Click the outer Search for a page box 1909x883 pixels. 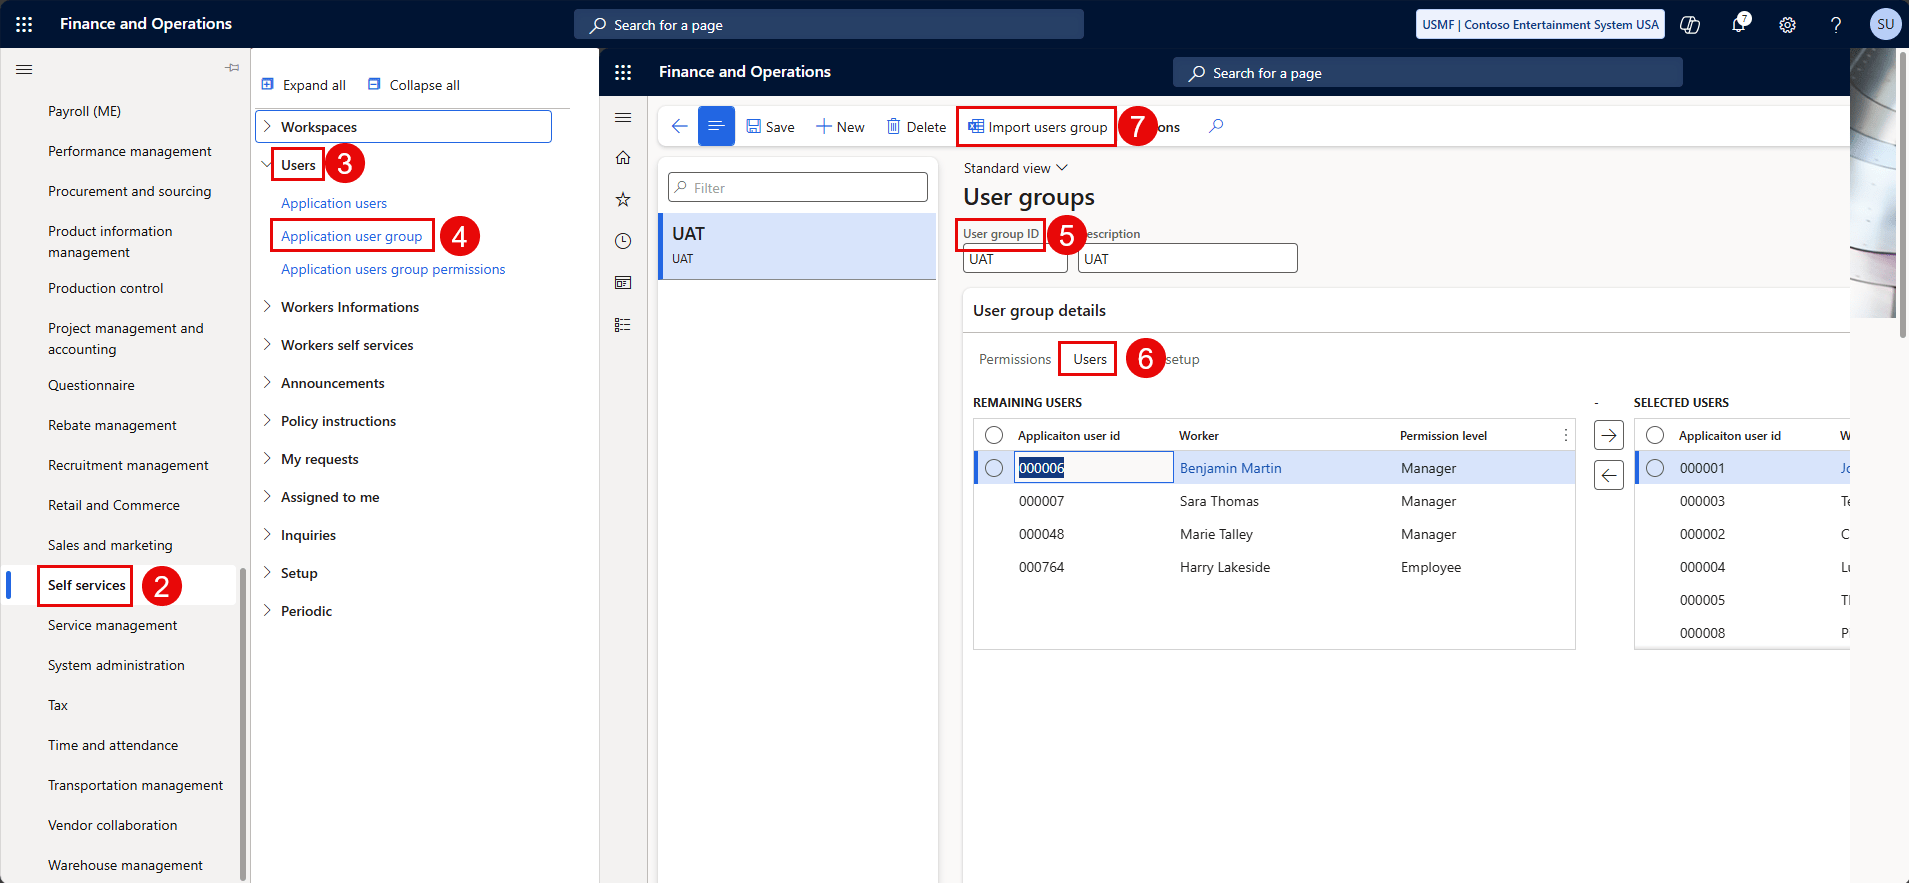[829, 25]
